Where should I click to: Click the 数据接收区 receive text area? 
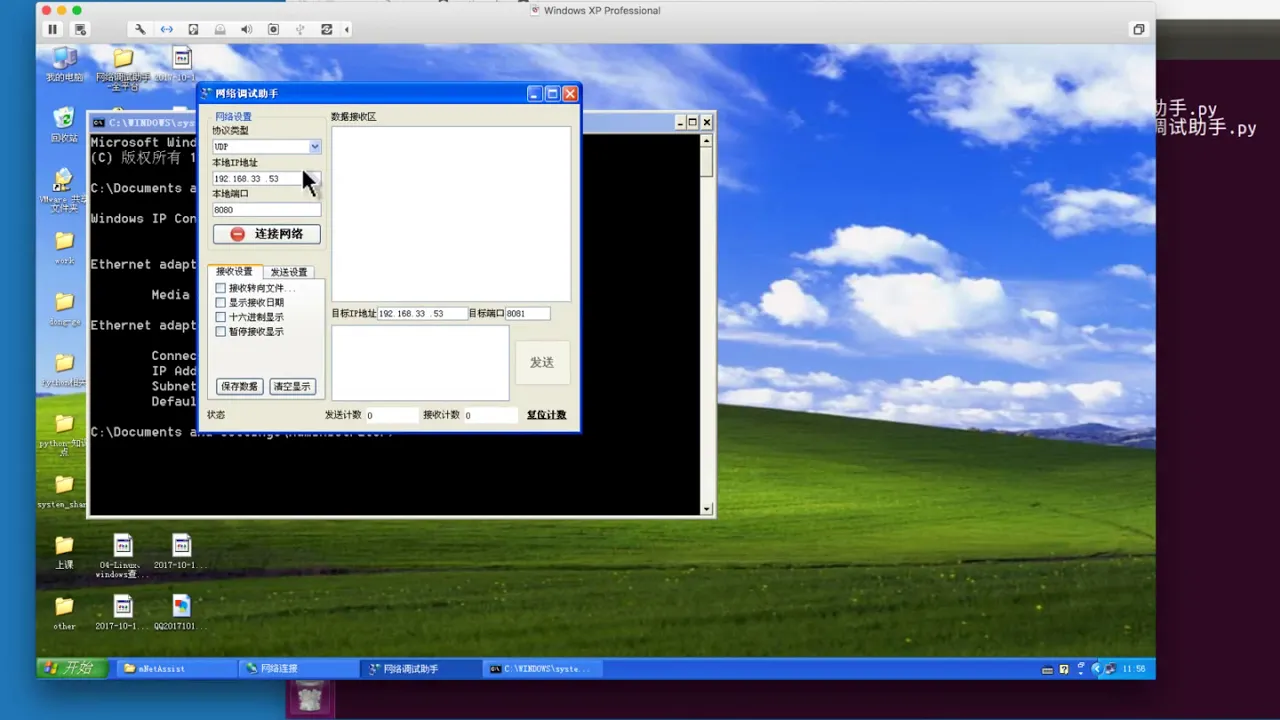pos(451,213)
